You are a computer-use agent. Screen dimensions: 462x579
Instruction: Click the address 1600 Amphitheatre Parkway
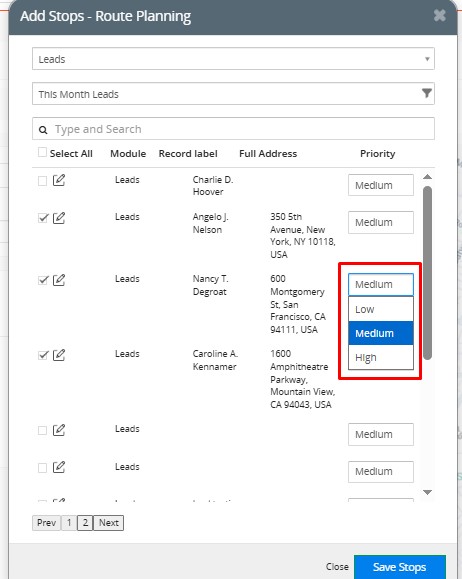[302, 379]
